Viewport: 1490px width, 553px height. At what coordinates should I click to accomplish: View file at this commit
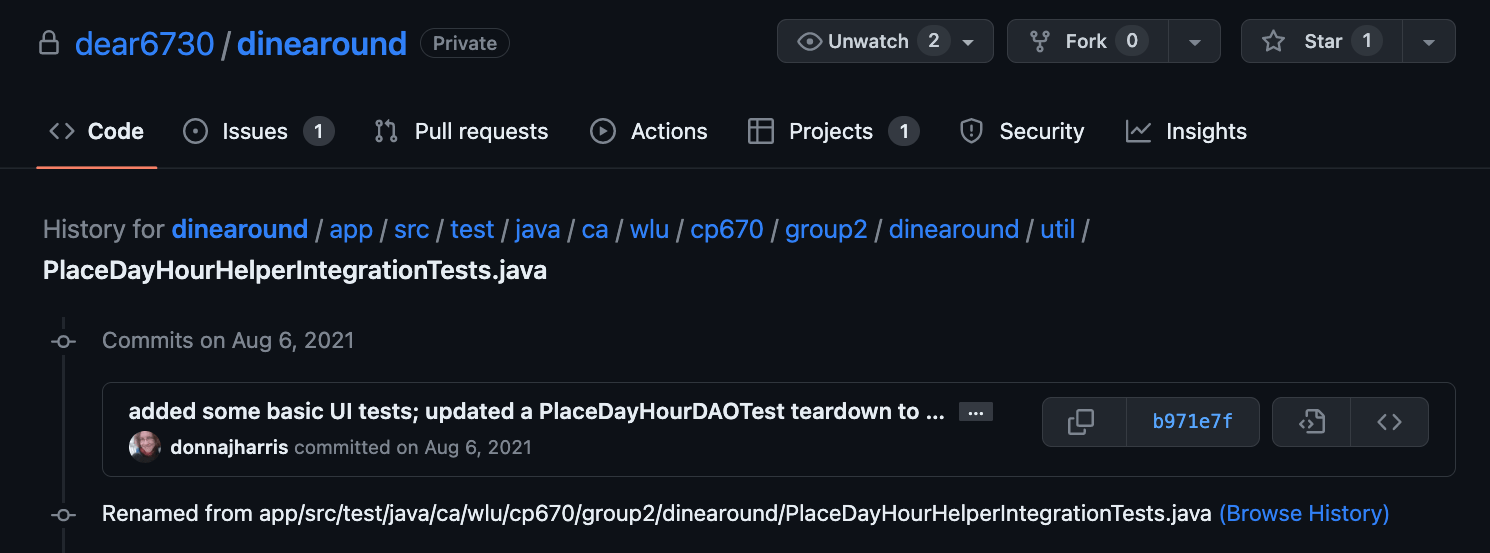coord(1311,422)
